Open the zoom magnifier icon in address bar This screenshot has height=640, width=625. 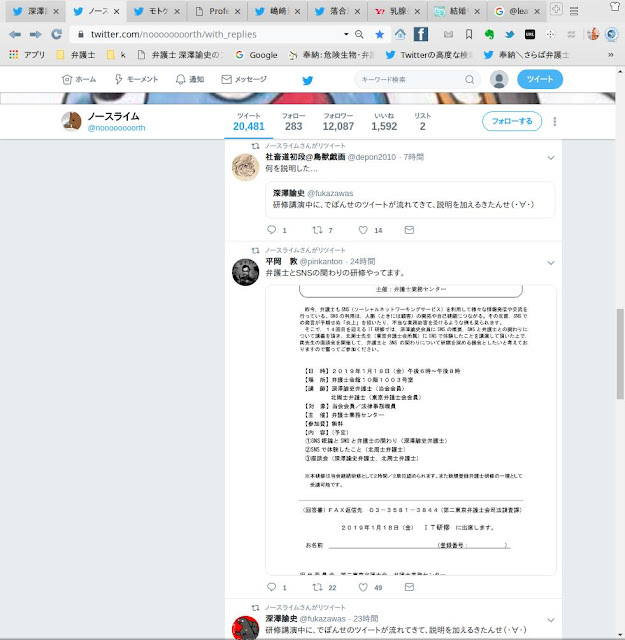[x=359, y=35]
